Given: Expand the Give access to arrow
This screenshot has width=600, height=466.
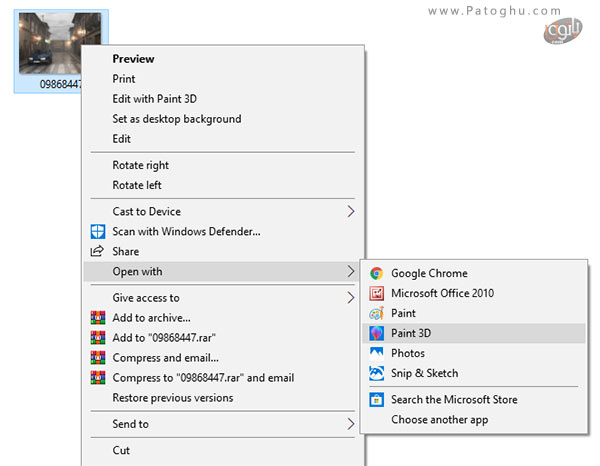Looking at the screenshot, I should pyautogui.click(x=351, y=298).
